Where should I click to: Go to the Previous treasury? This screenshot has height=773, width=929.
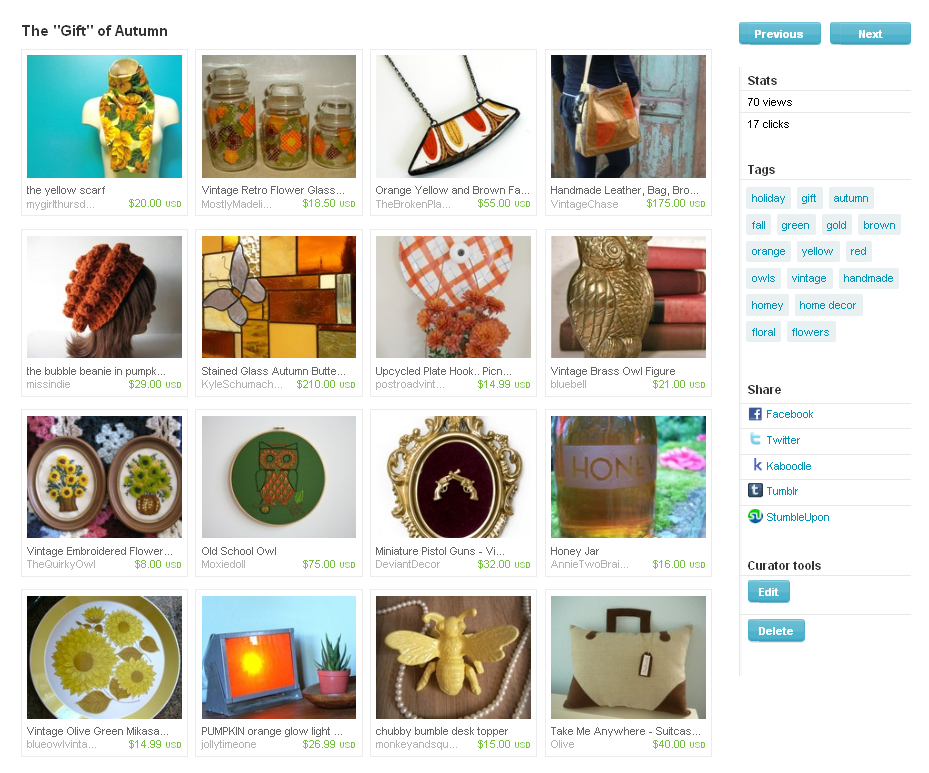[779, 34]
